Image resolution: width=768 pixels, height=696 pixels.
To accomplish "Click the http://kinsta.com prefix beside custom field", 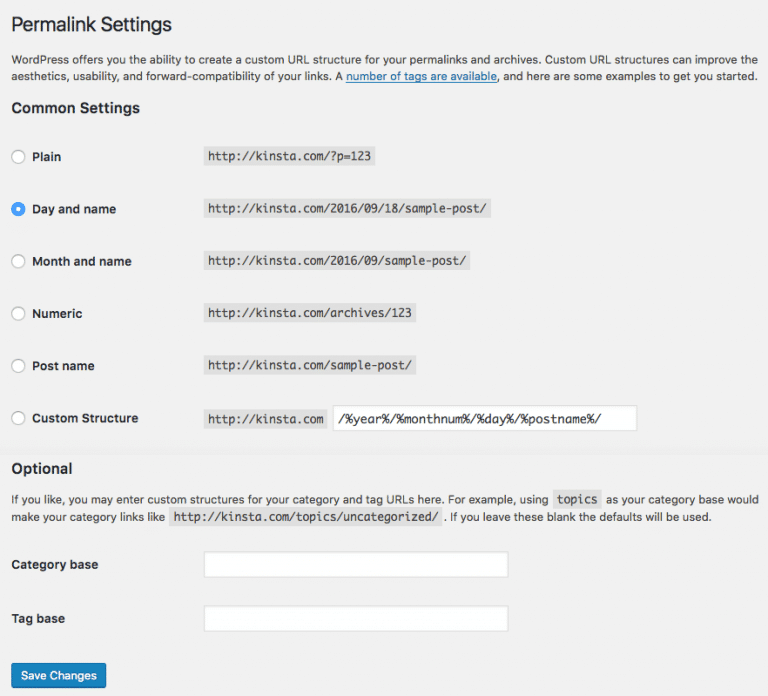I will tap(265, 419).
